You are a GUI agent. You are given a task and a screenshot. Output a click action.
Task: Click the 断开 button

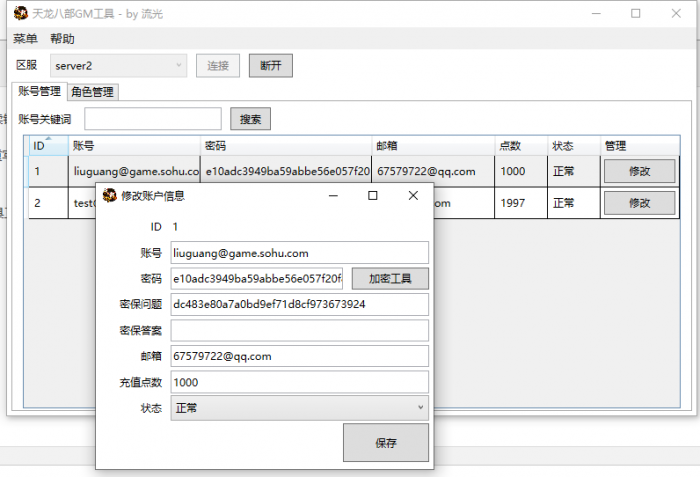pyautogui.click(x=271, y=66)
